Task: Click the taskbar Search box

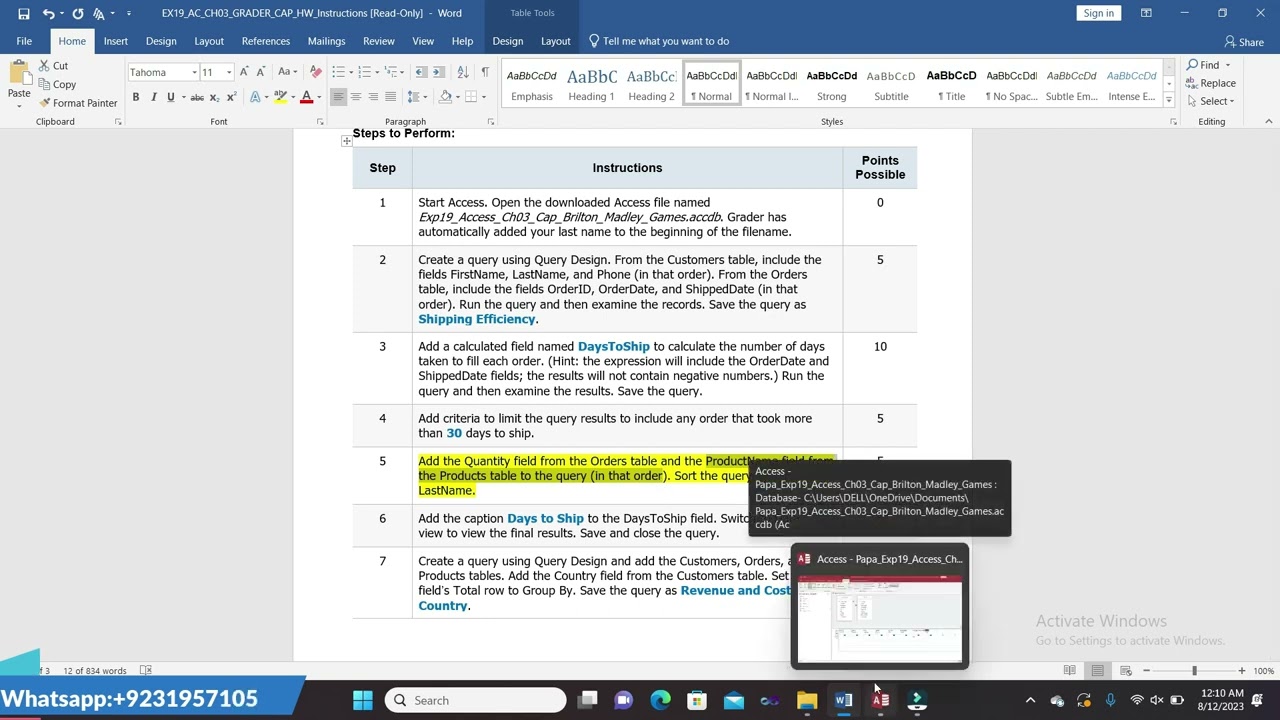Action: [476, 700]
